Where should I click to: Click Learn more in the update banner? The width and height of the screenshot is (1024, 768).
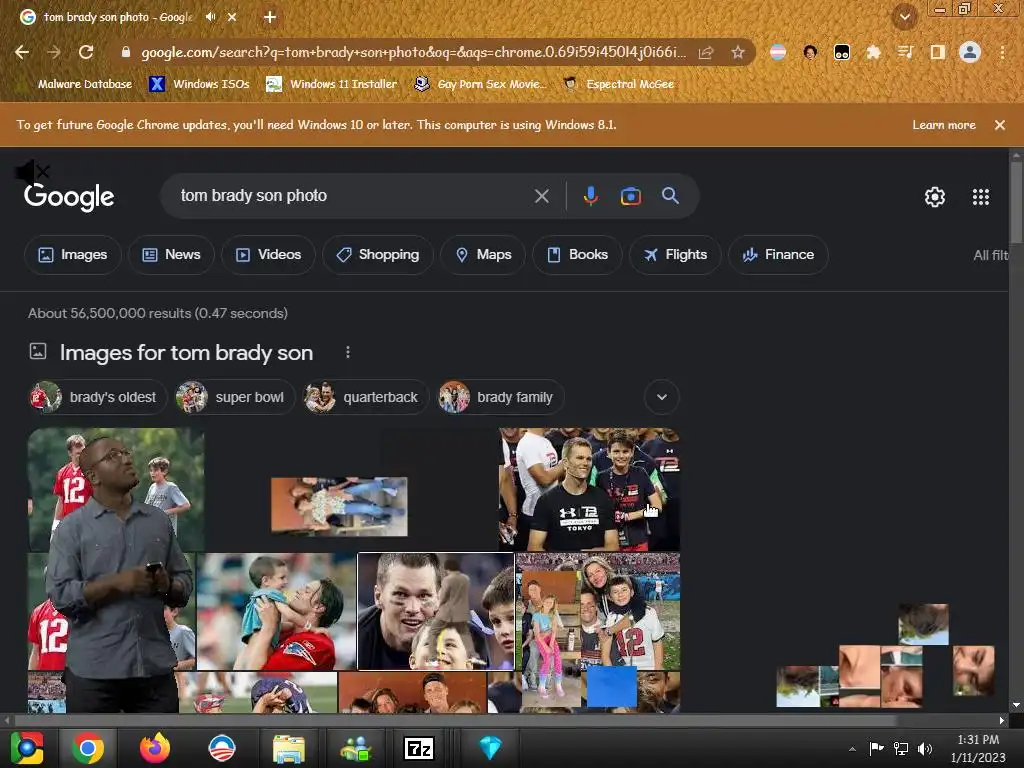(944, 125)
